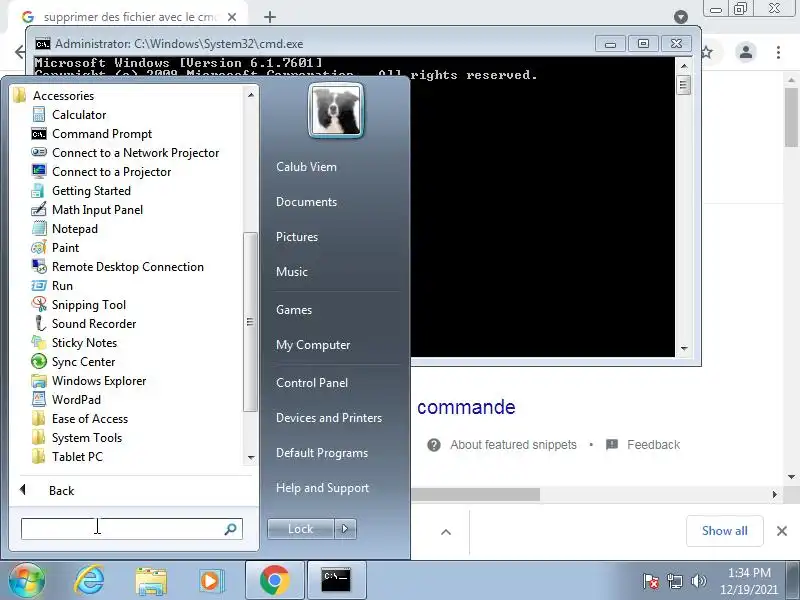Click the Windows Start orb
Screen dimensions: 800x600
27,580
